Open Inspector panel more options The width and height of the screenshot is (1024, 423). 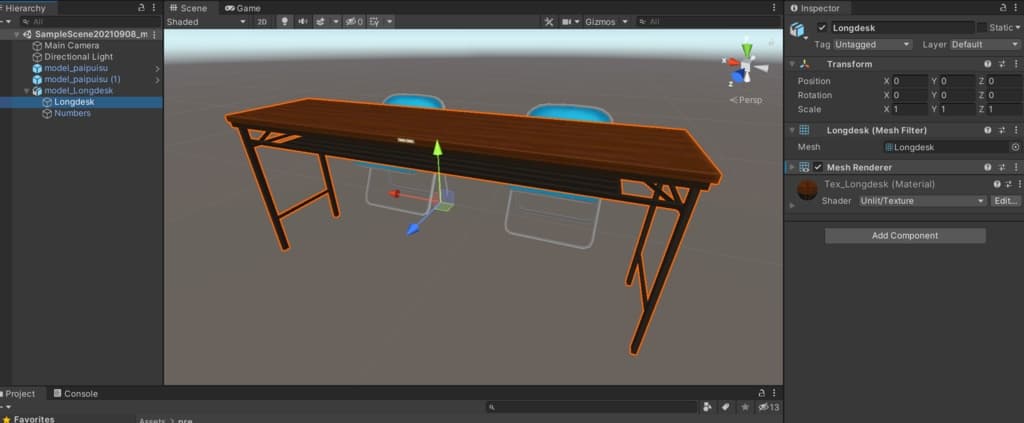click(x=1016, y=8)
